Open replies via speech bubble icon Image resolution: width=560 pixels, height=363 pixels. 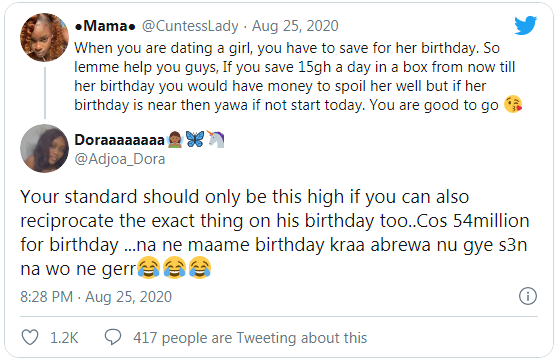[113, 337]
